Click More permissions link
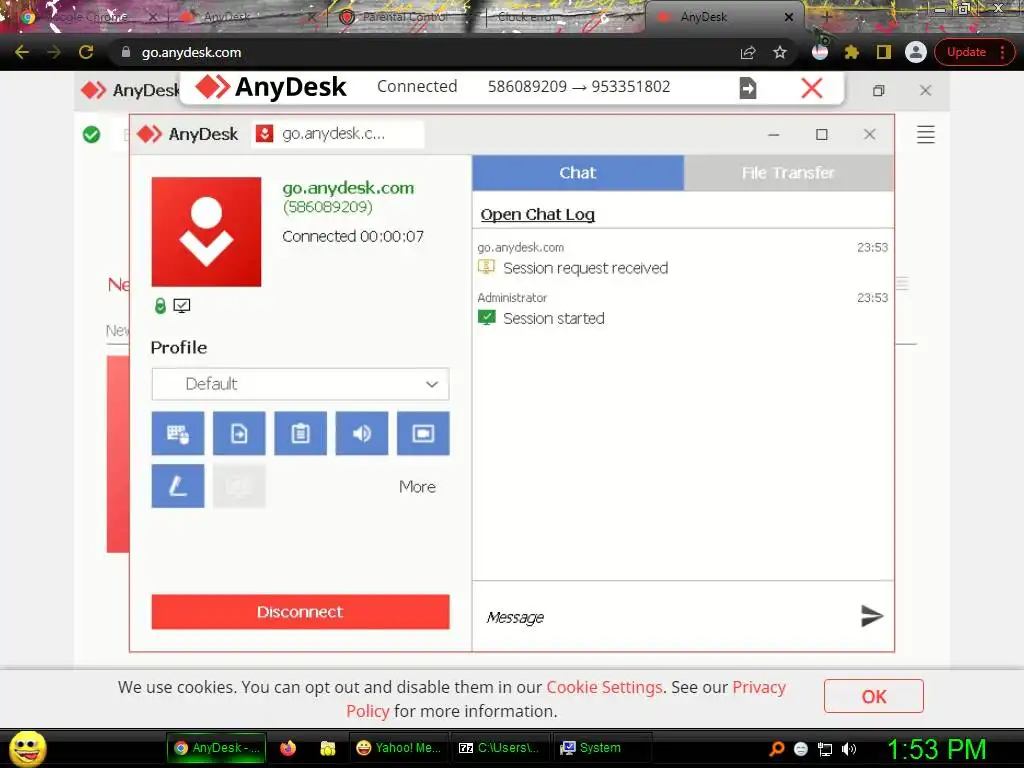The width and height of the screenshot is (1024, 768). [x=417, y=487]
